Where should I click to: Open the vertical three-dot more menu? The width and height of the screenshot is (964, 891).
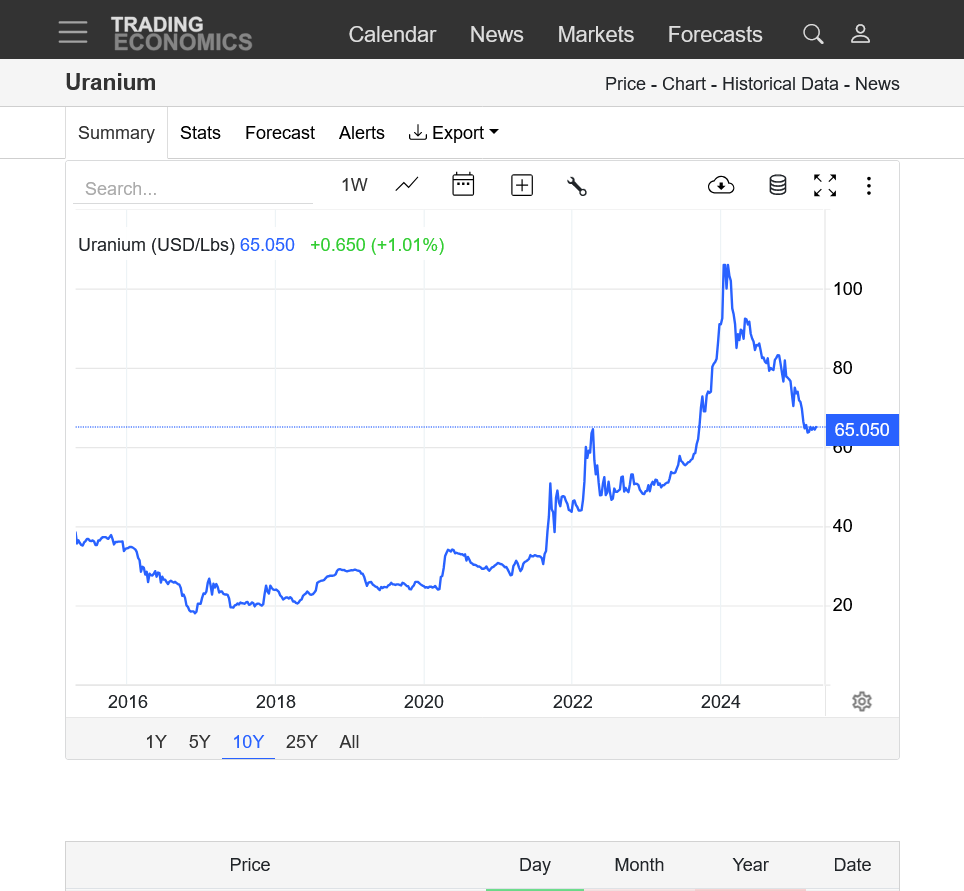pos(869,185)
